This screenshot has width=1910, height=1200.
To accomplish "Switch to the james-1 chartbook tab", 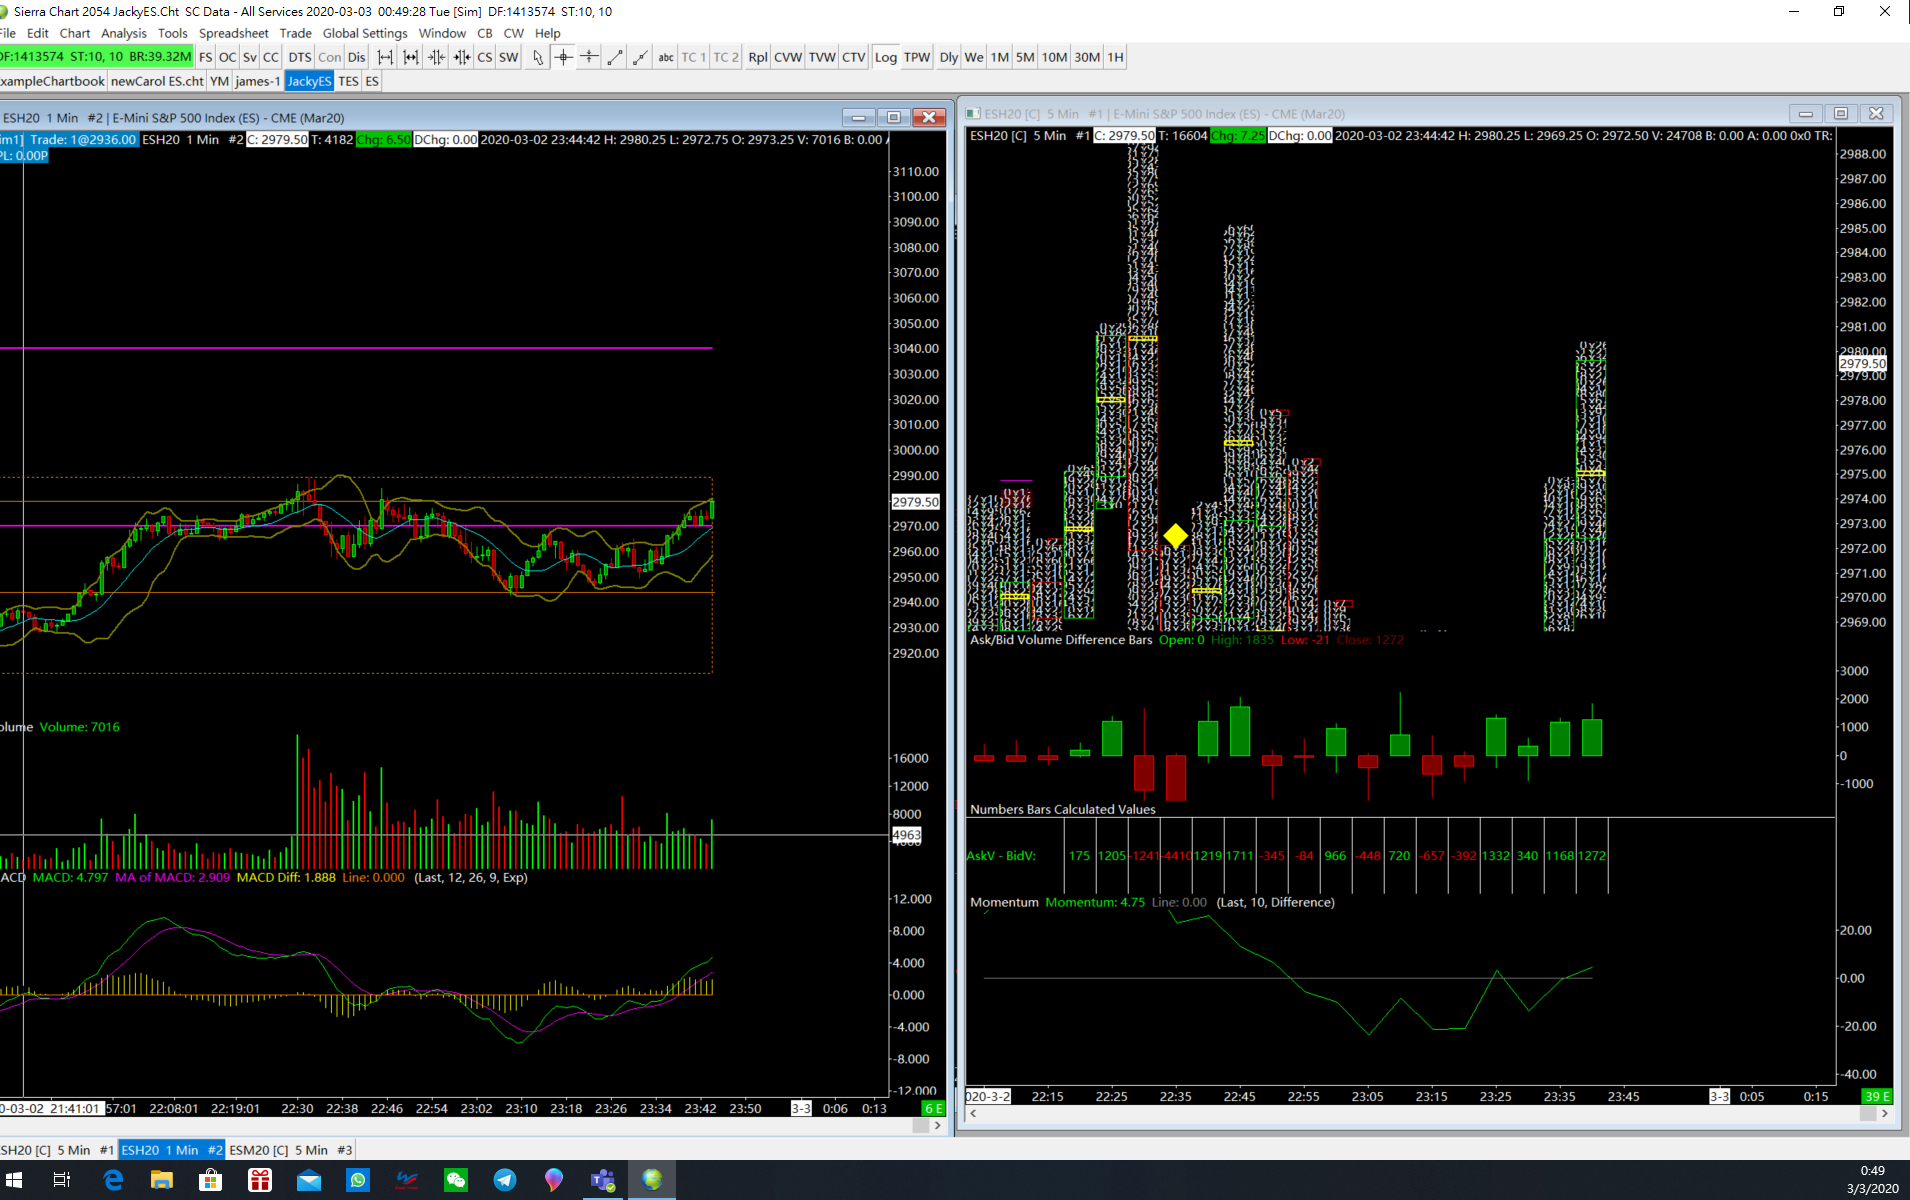I will coord(258,81).
